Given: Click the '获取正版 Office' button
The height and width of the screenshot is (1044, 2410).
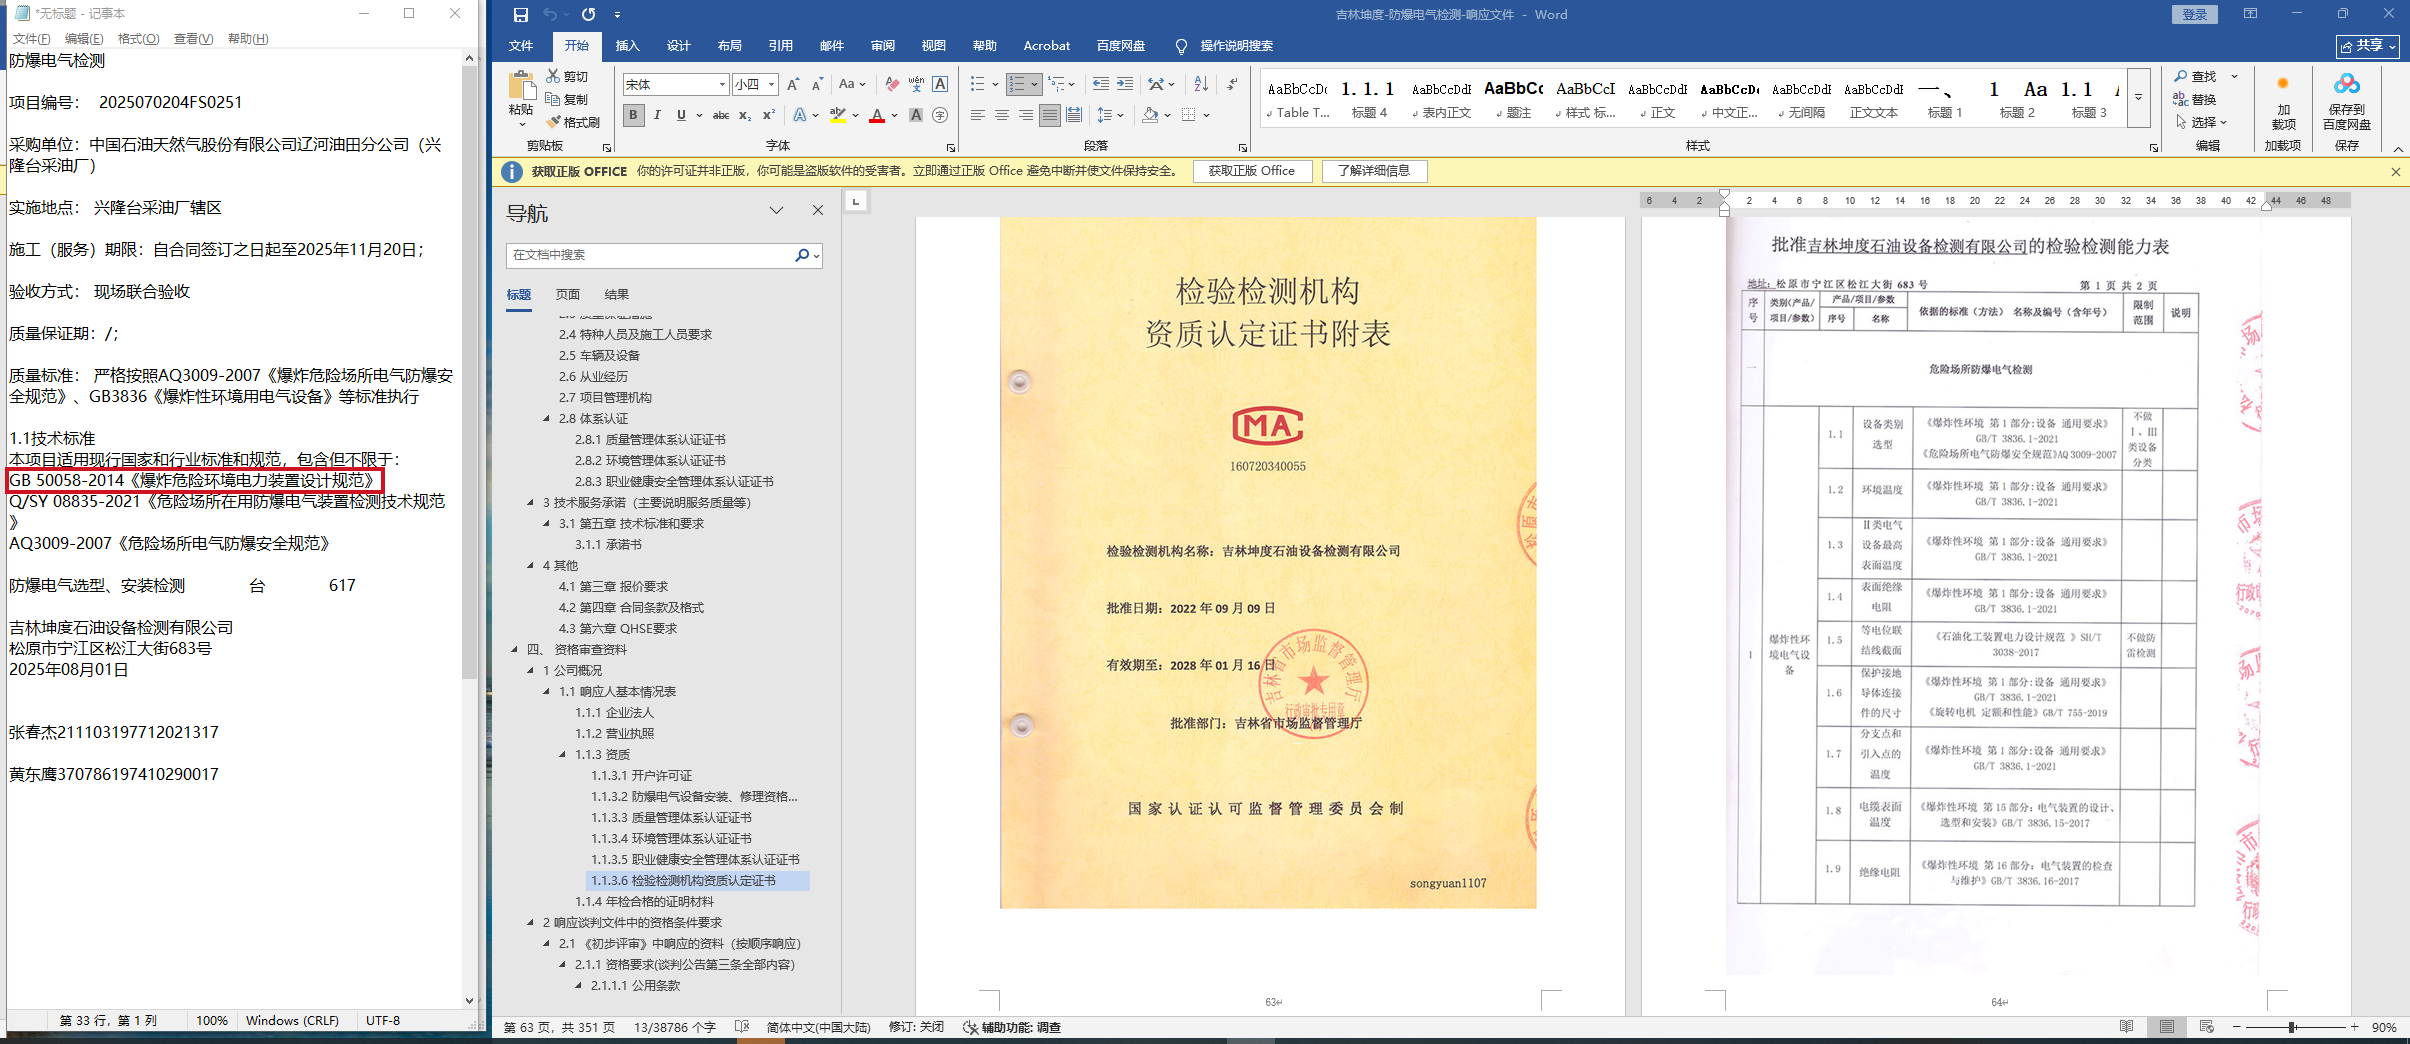Looking at the screenshot, I should coord(1251,171).
